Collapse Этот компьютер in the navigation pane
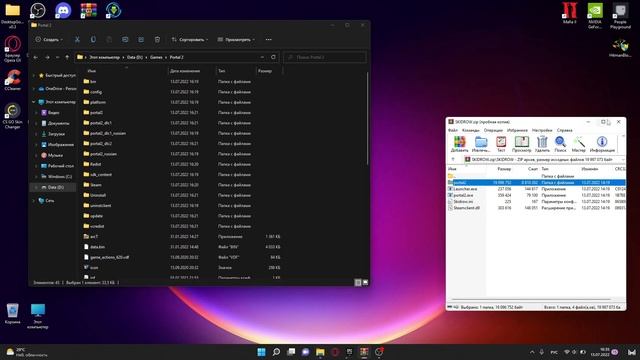Image resolution: width=640 pixels, height=360 pixels. [34, 102]
